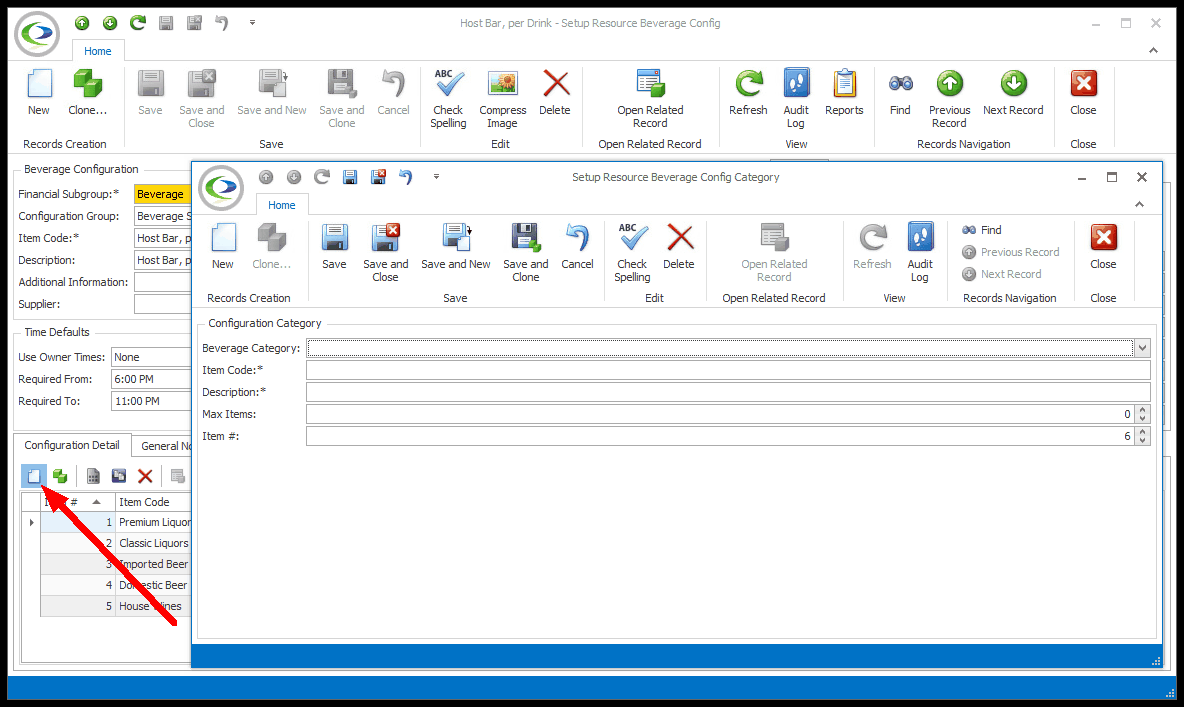
Task: Click the Item Code column header
Action: pyautogui.click(x=153, y=502)
